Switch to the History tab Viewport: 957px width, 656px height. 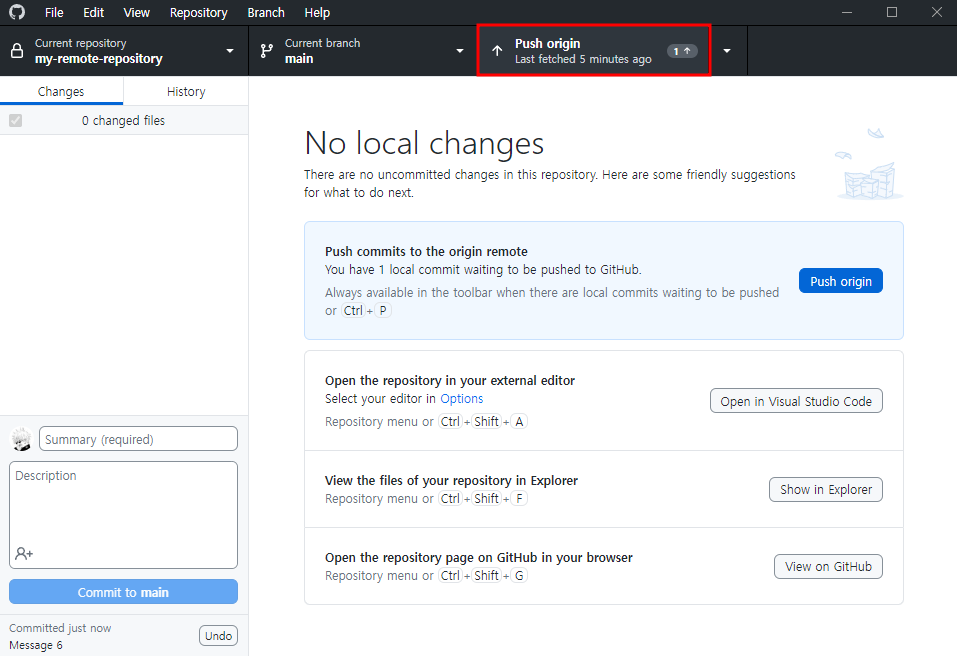186,92
